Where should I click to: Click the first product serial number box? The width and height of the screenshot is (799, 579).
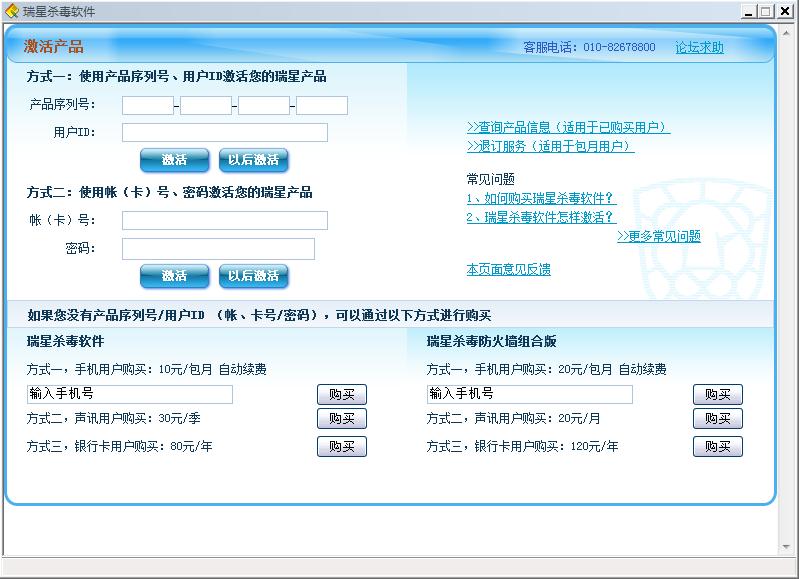148,106
